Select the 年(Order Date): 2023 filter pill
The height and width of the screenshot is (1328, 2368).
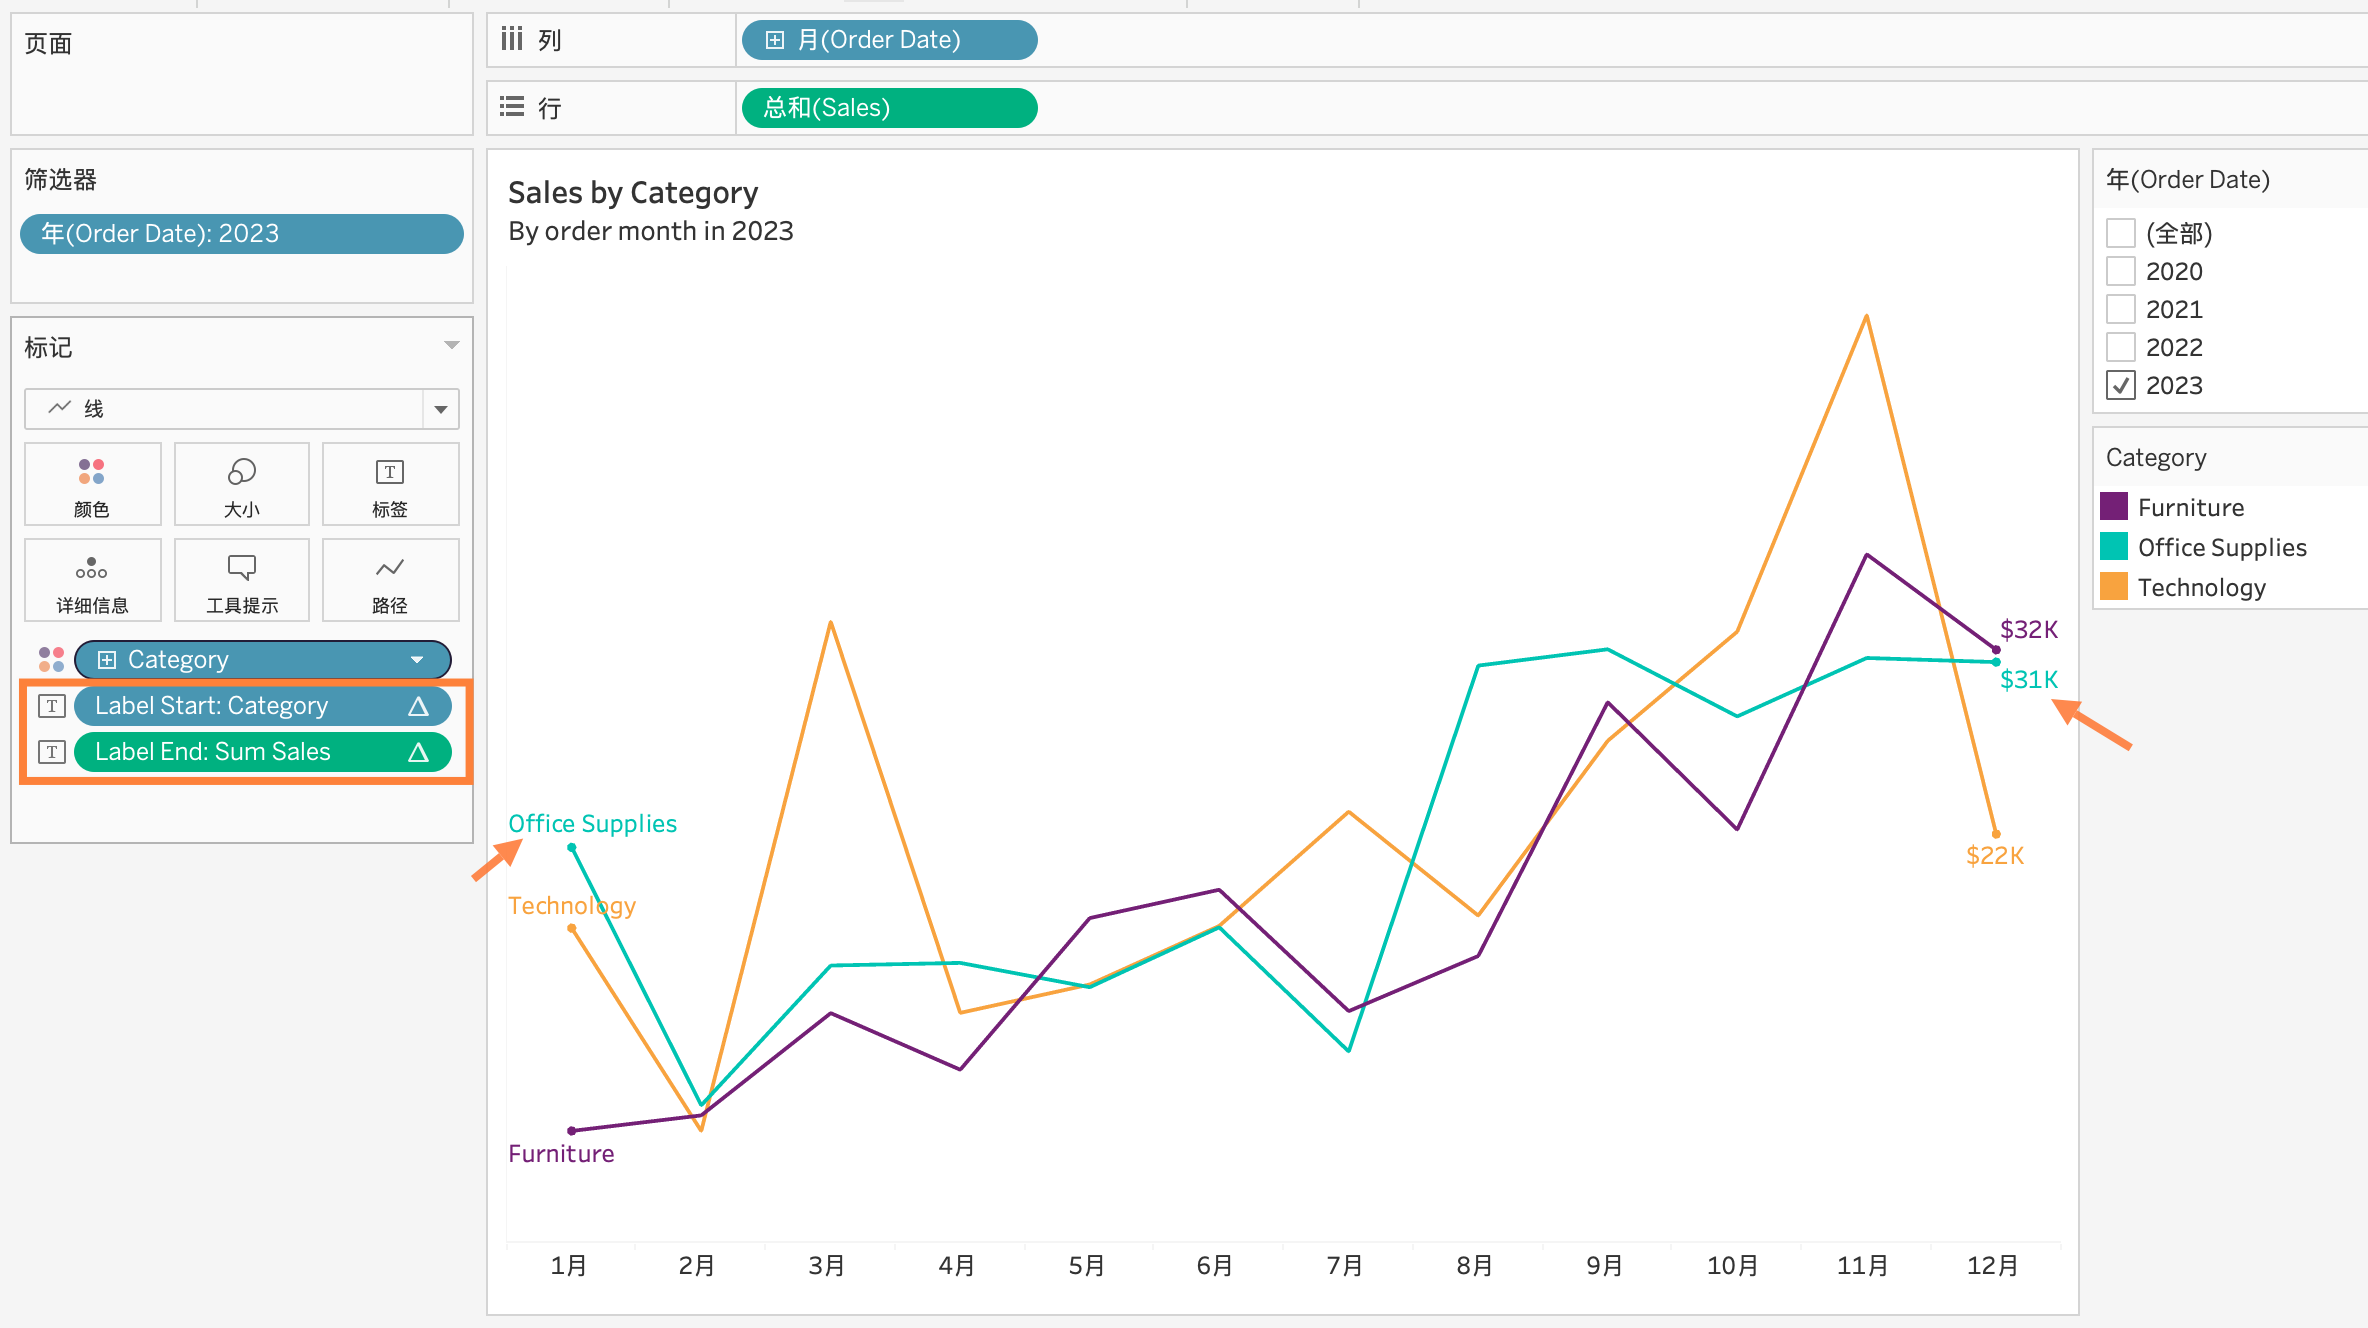241,233
